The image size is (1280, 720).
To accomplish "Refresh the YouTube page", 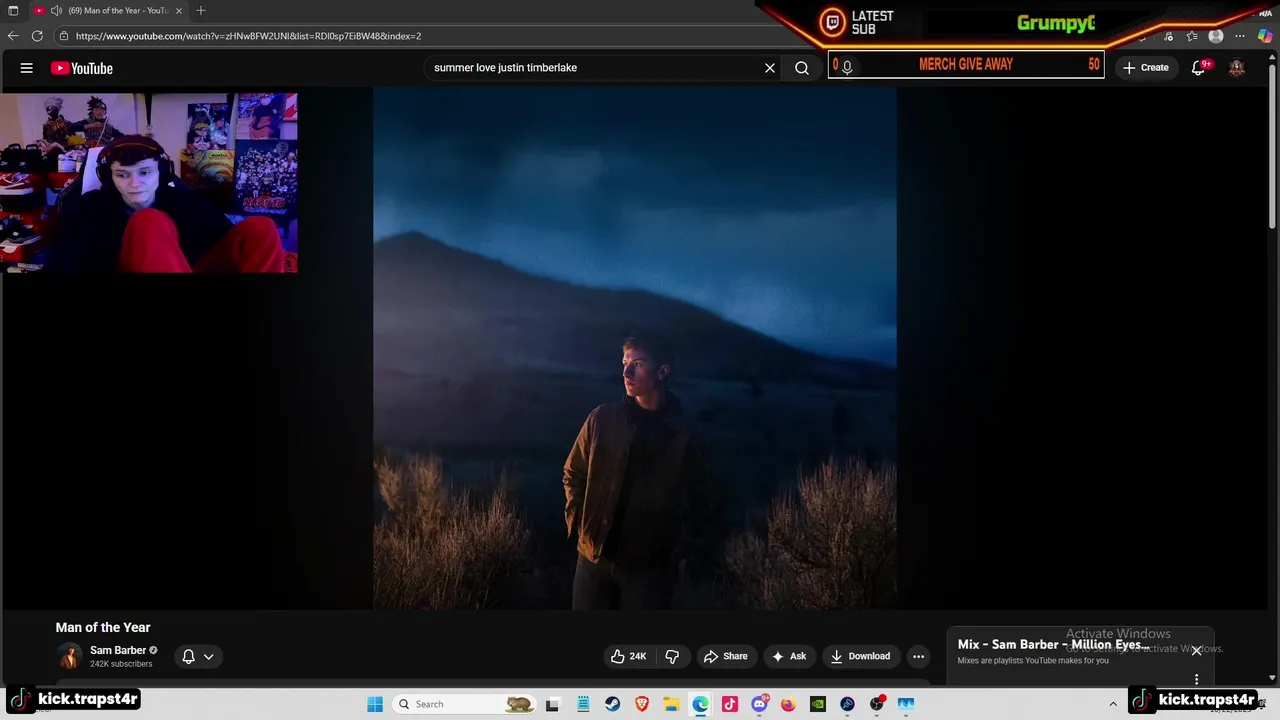I will click(37, 36).
